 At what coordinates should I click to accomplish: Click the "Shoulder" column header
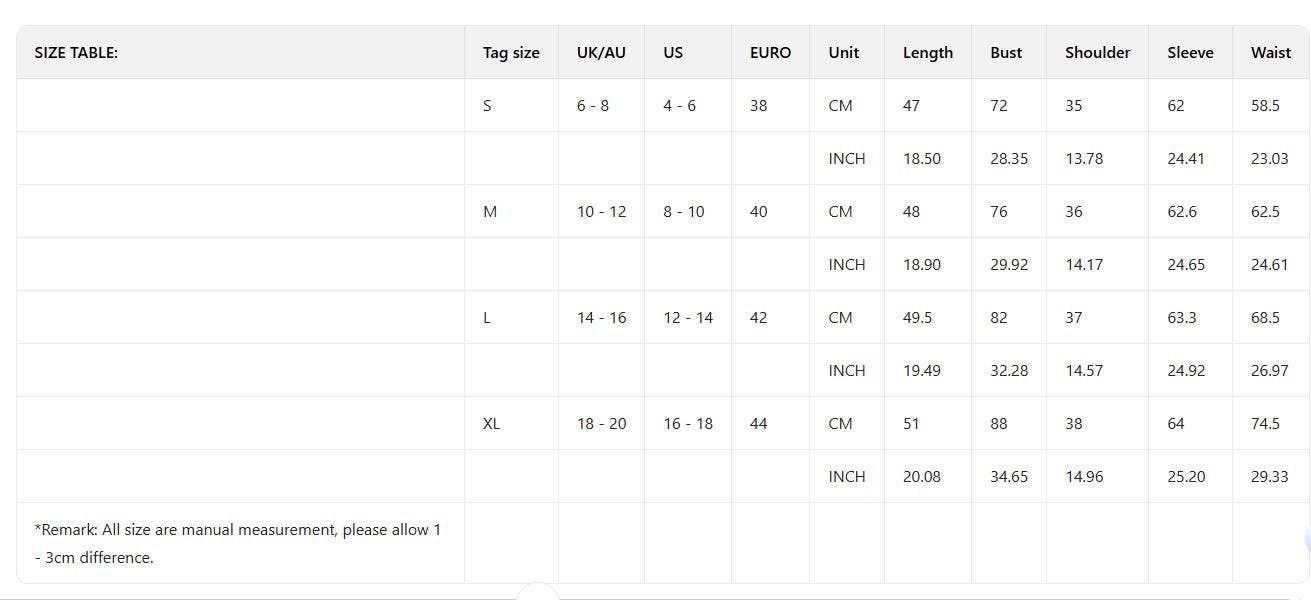[x=1097, y=53]
